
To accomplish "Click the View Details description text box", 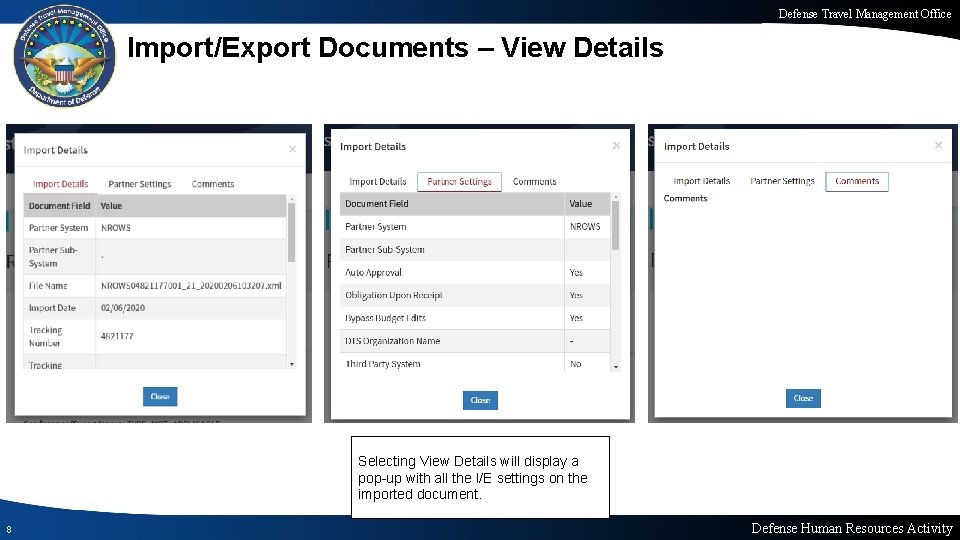I will pyautogui.click(x=480, y=477).
